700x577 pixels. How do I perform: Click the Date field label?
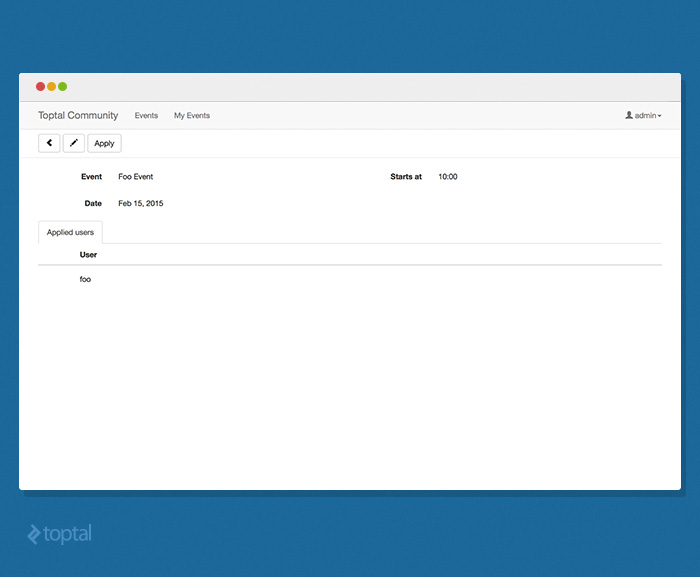point(93,204)
